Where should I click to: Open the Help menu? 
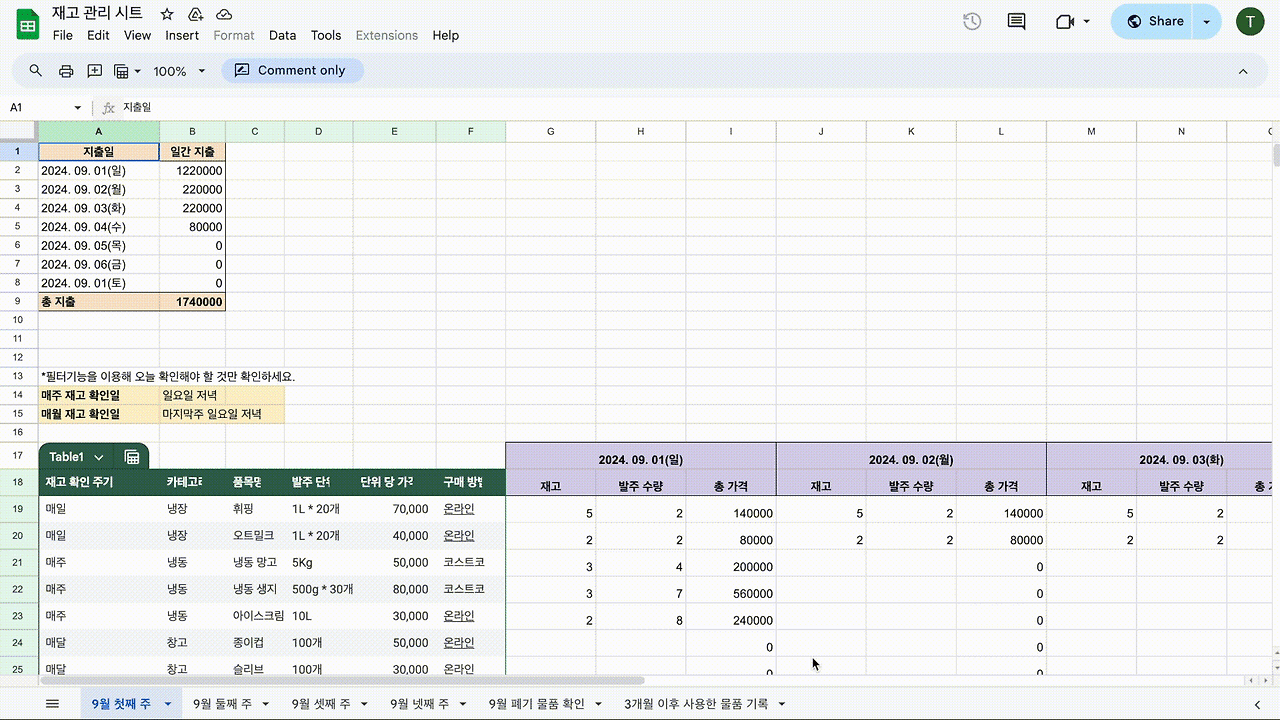[x=446, y=35]
